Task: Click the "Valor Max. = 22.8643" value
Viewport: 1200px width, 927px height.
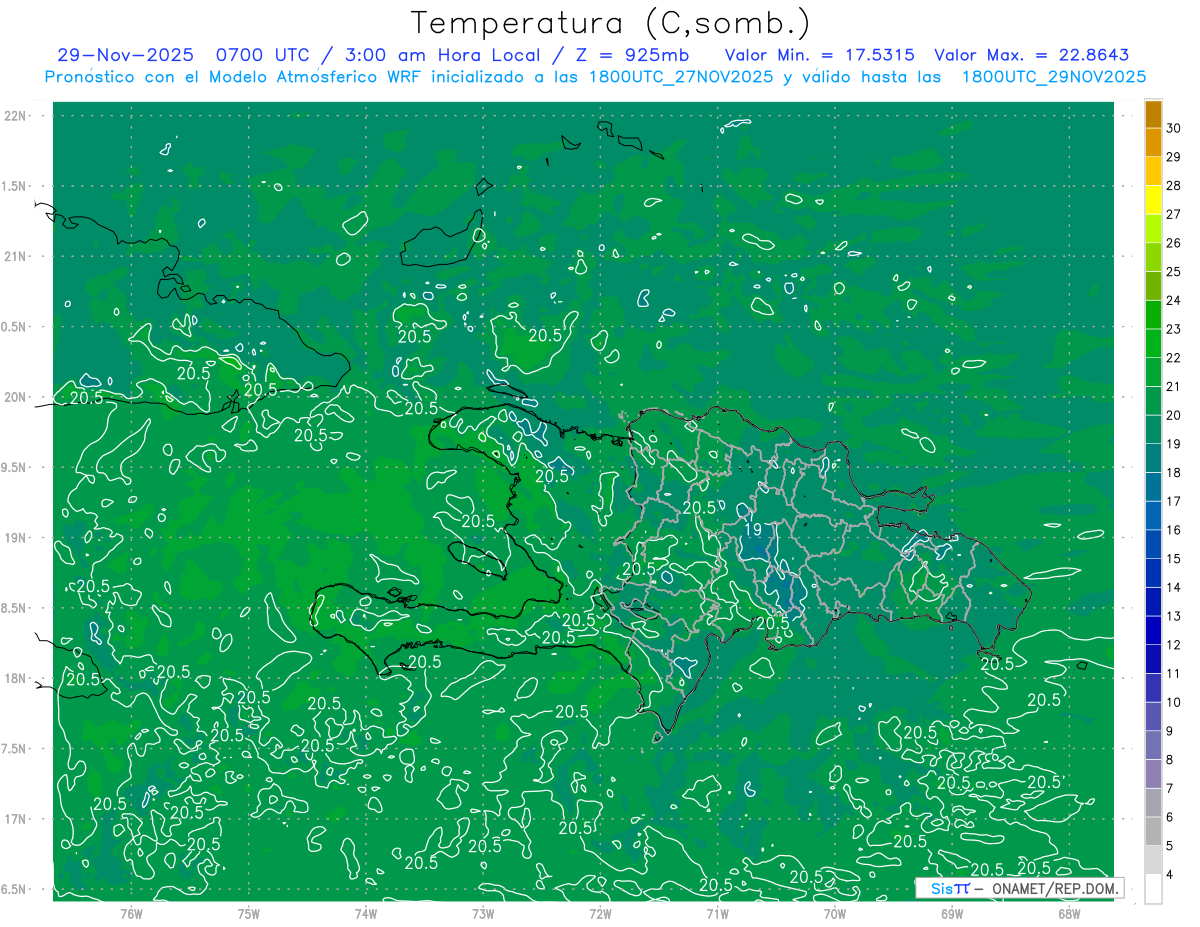Action: pyautogui.click(x=1032, y=55)
